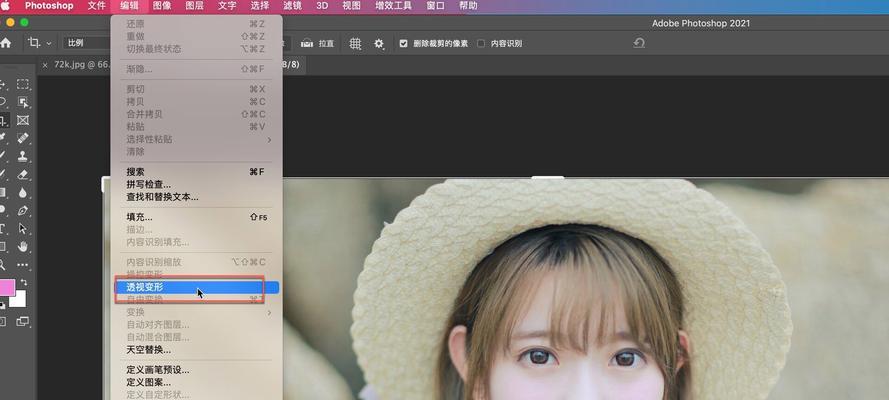Click the 拉直 straighten button label
Screen dimensions: 889x400
tap(326, 44)
